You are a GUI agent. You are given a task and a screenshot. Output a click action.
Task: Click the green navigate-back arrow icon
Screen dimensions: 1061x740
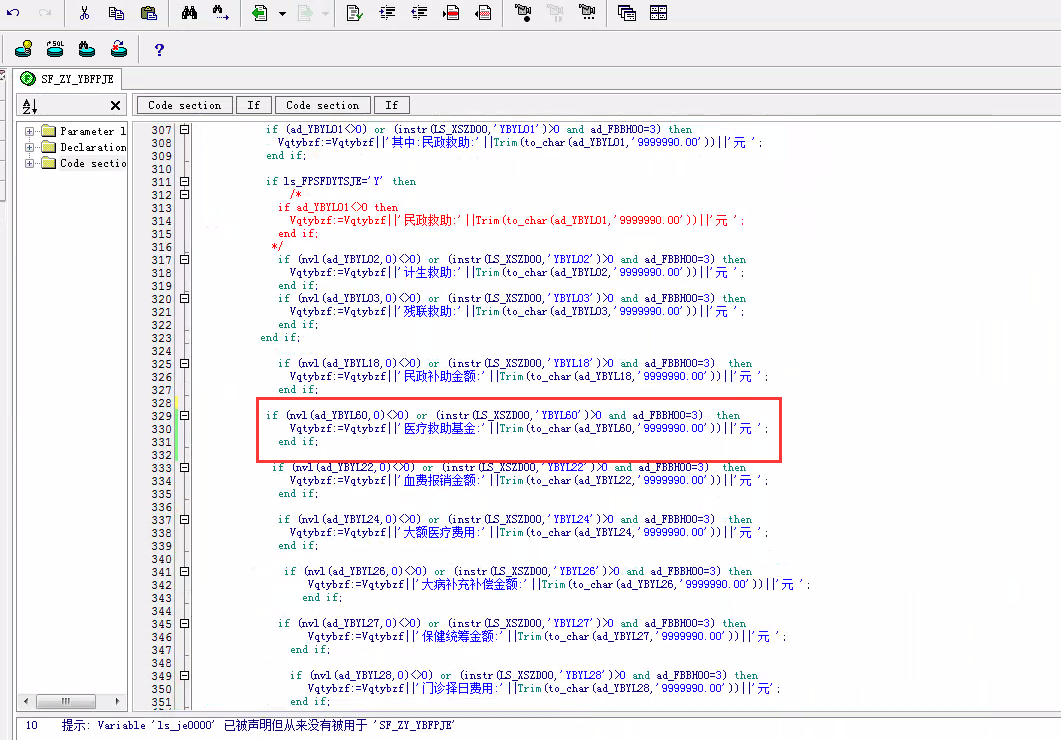(259, 13)
